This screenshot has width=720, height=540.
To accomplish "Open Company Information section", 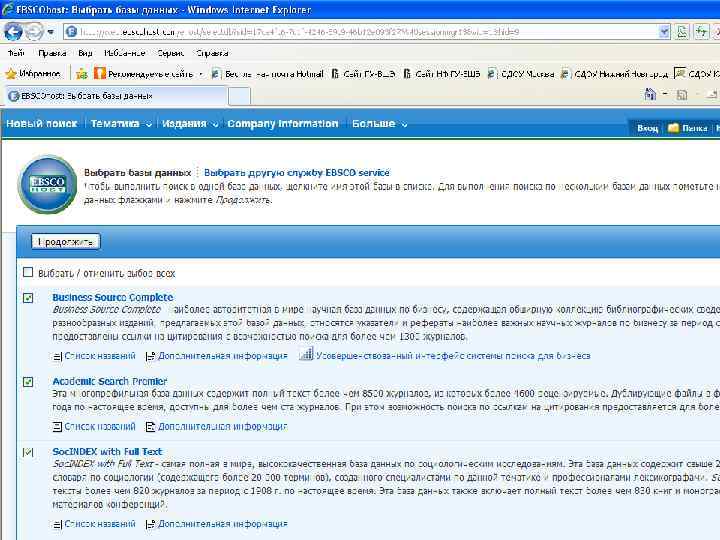I will pyautogui.click(x=282, y=124).
